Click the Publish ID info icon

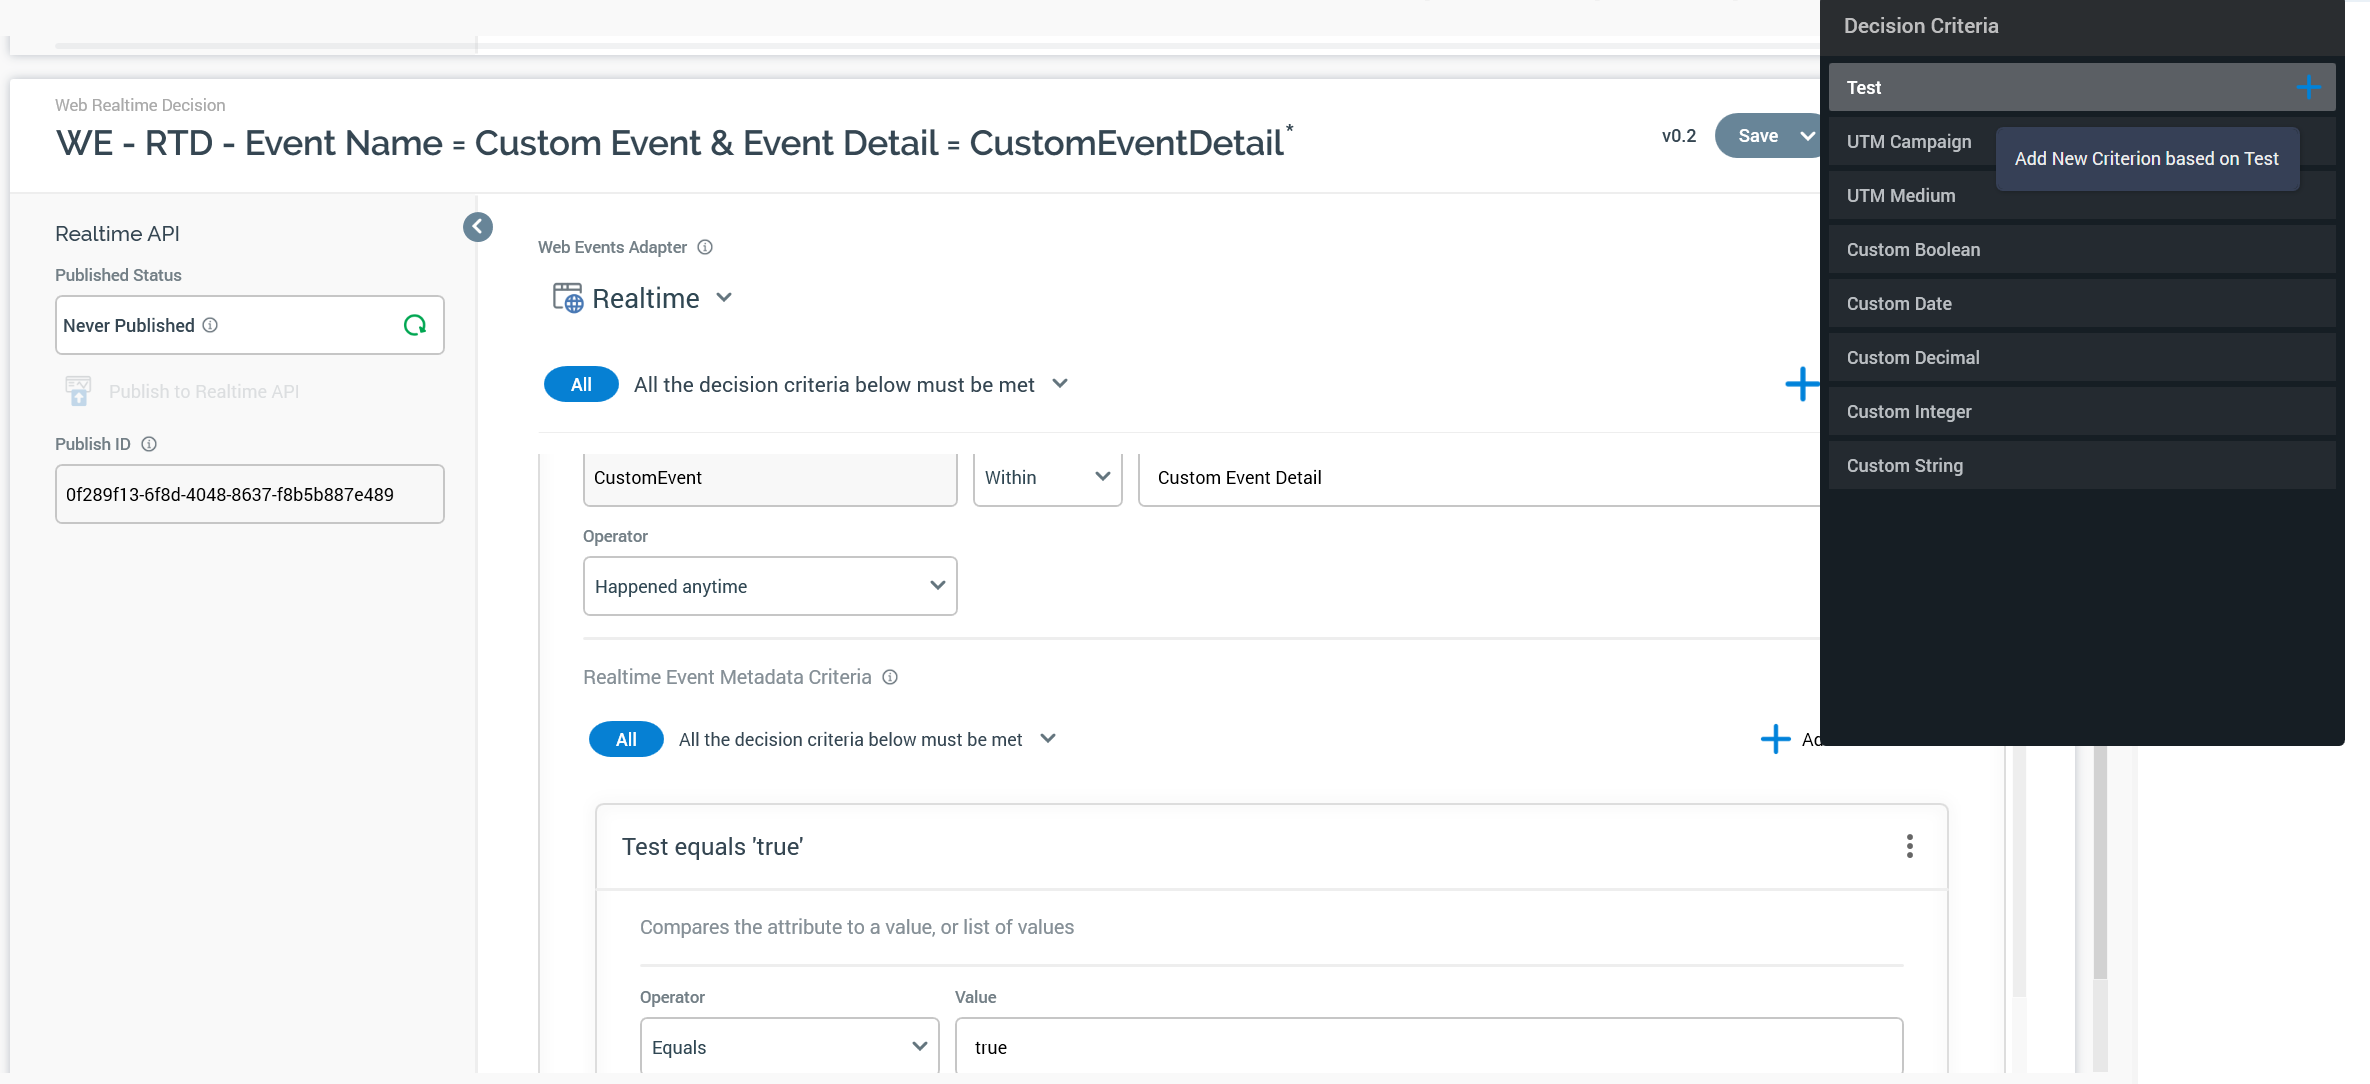point(149,444)
